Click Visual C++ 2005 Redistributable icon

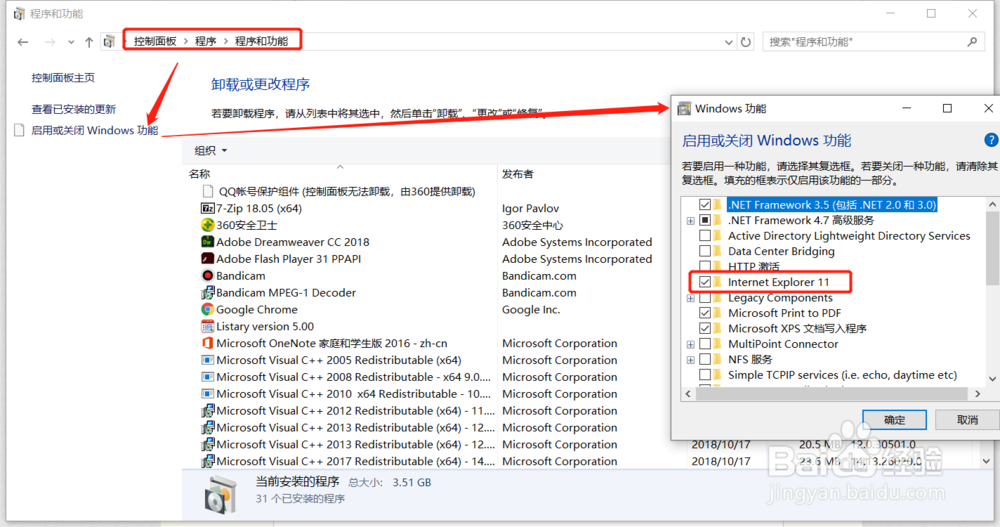pos(207,360)
